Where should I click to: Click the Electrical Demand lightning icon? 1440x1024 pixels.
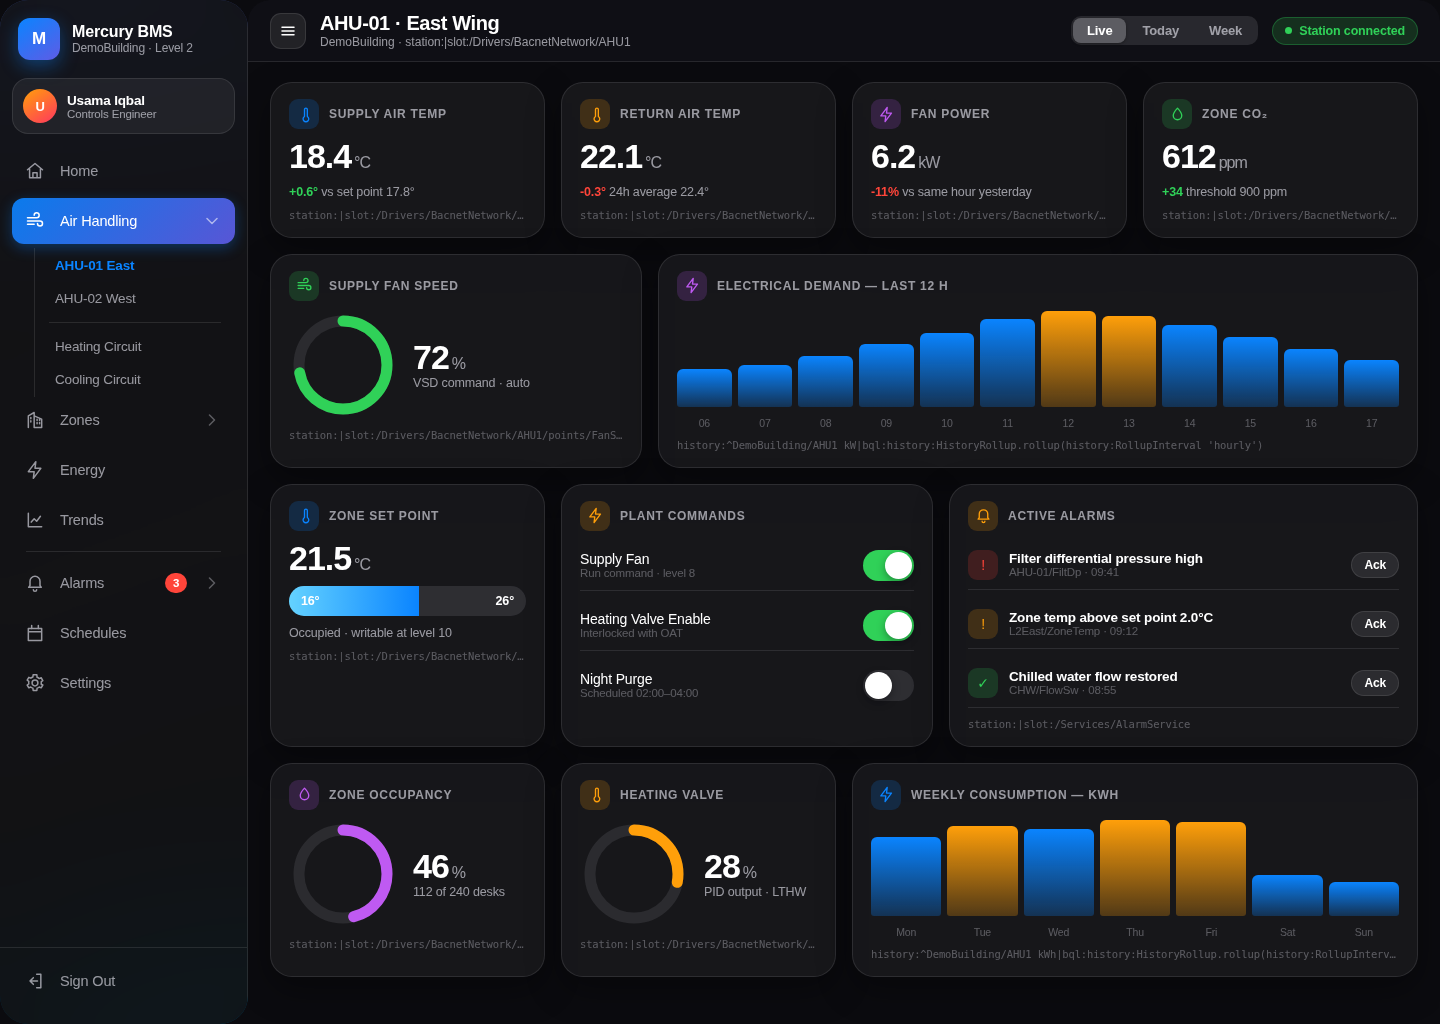(x=692, y=286)
